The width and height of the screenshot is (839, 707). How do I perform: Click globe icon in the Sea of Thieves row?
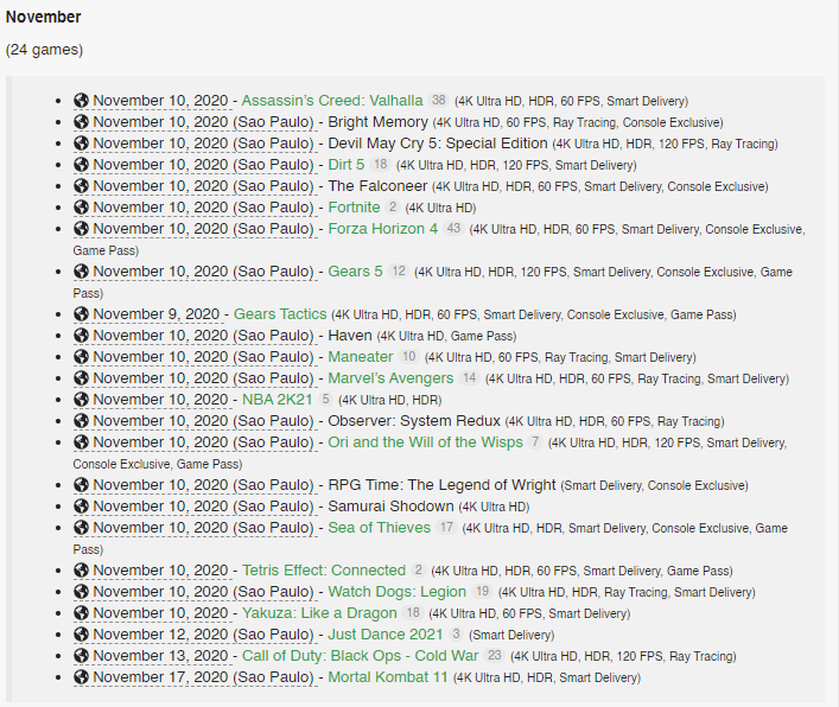click(x=81, y=528)
